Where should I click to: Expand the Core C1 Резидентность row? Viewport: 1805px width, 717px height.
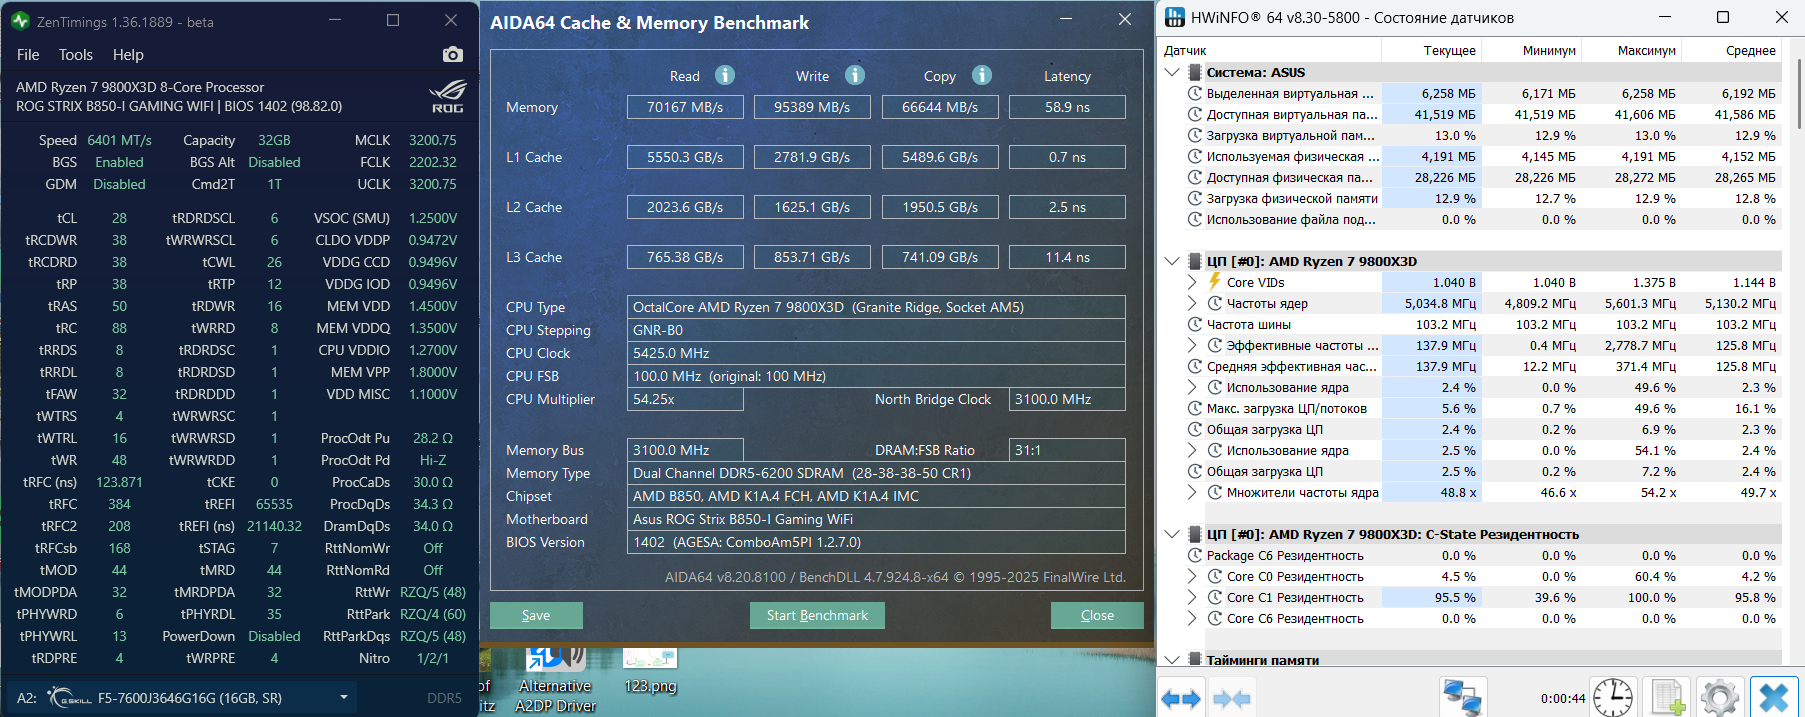coord(1192,597)
